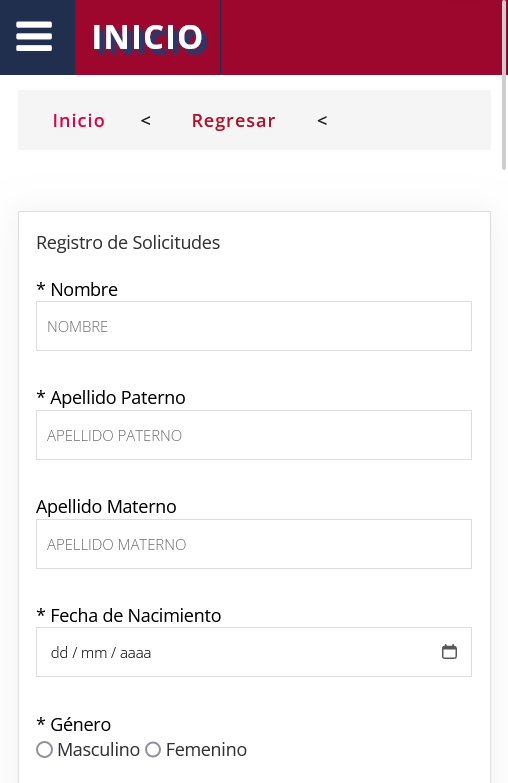Click the Masculino label text
This screenshot has width=508, height=783.
(x=98, y=750)
